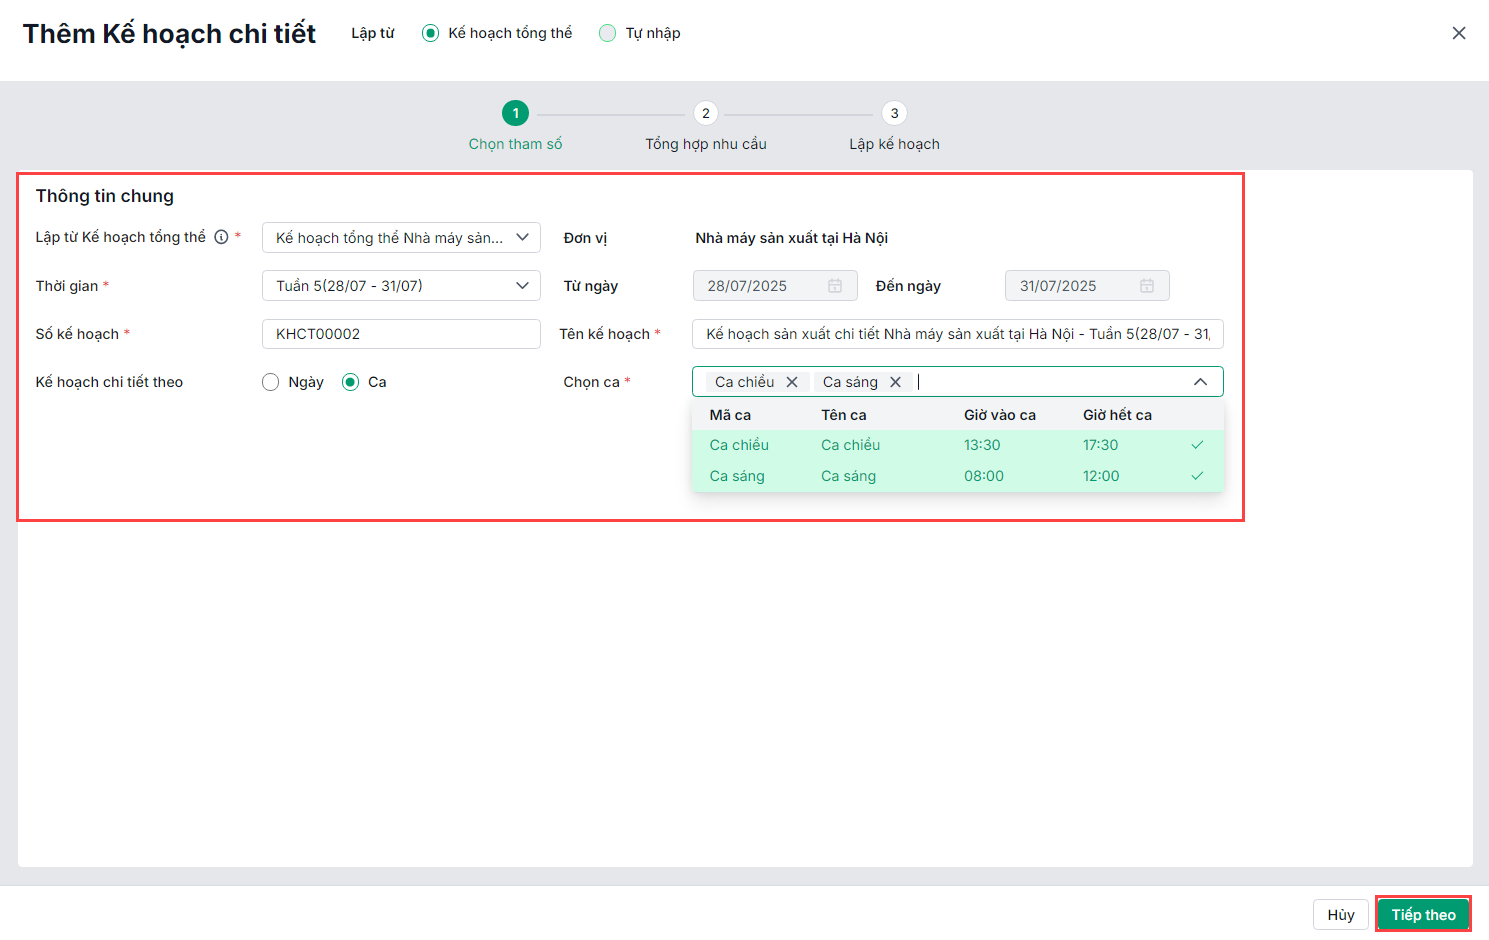Image resolution: width=1489 pixels, height=940 pixels.
Task: Choose Ca radio for detail plan
Action: click(351, 382)
